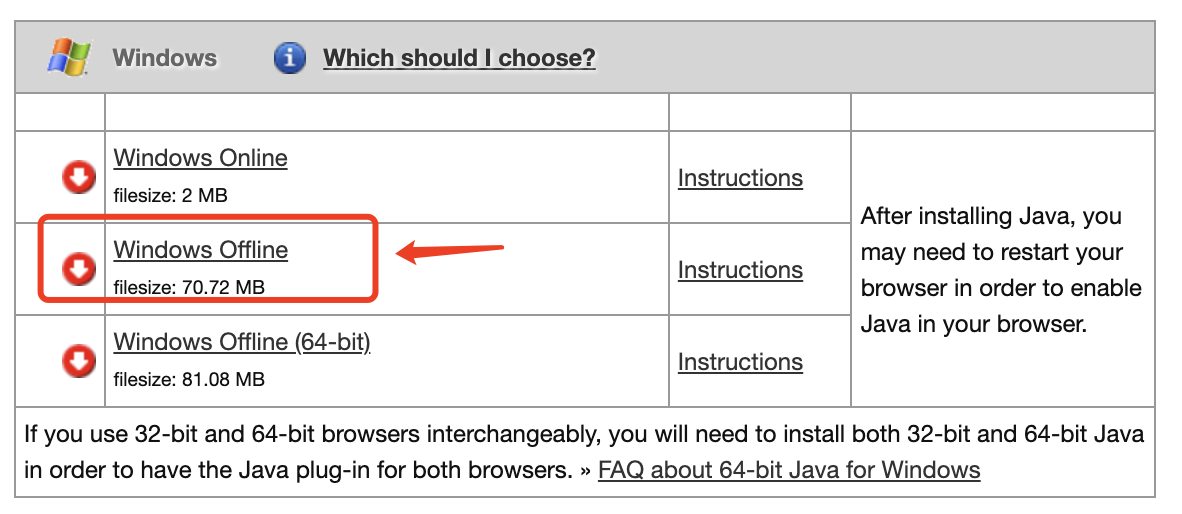Open the "Which should I choose?" link
Screen dimensions: 1182x514
pos(459,58)
